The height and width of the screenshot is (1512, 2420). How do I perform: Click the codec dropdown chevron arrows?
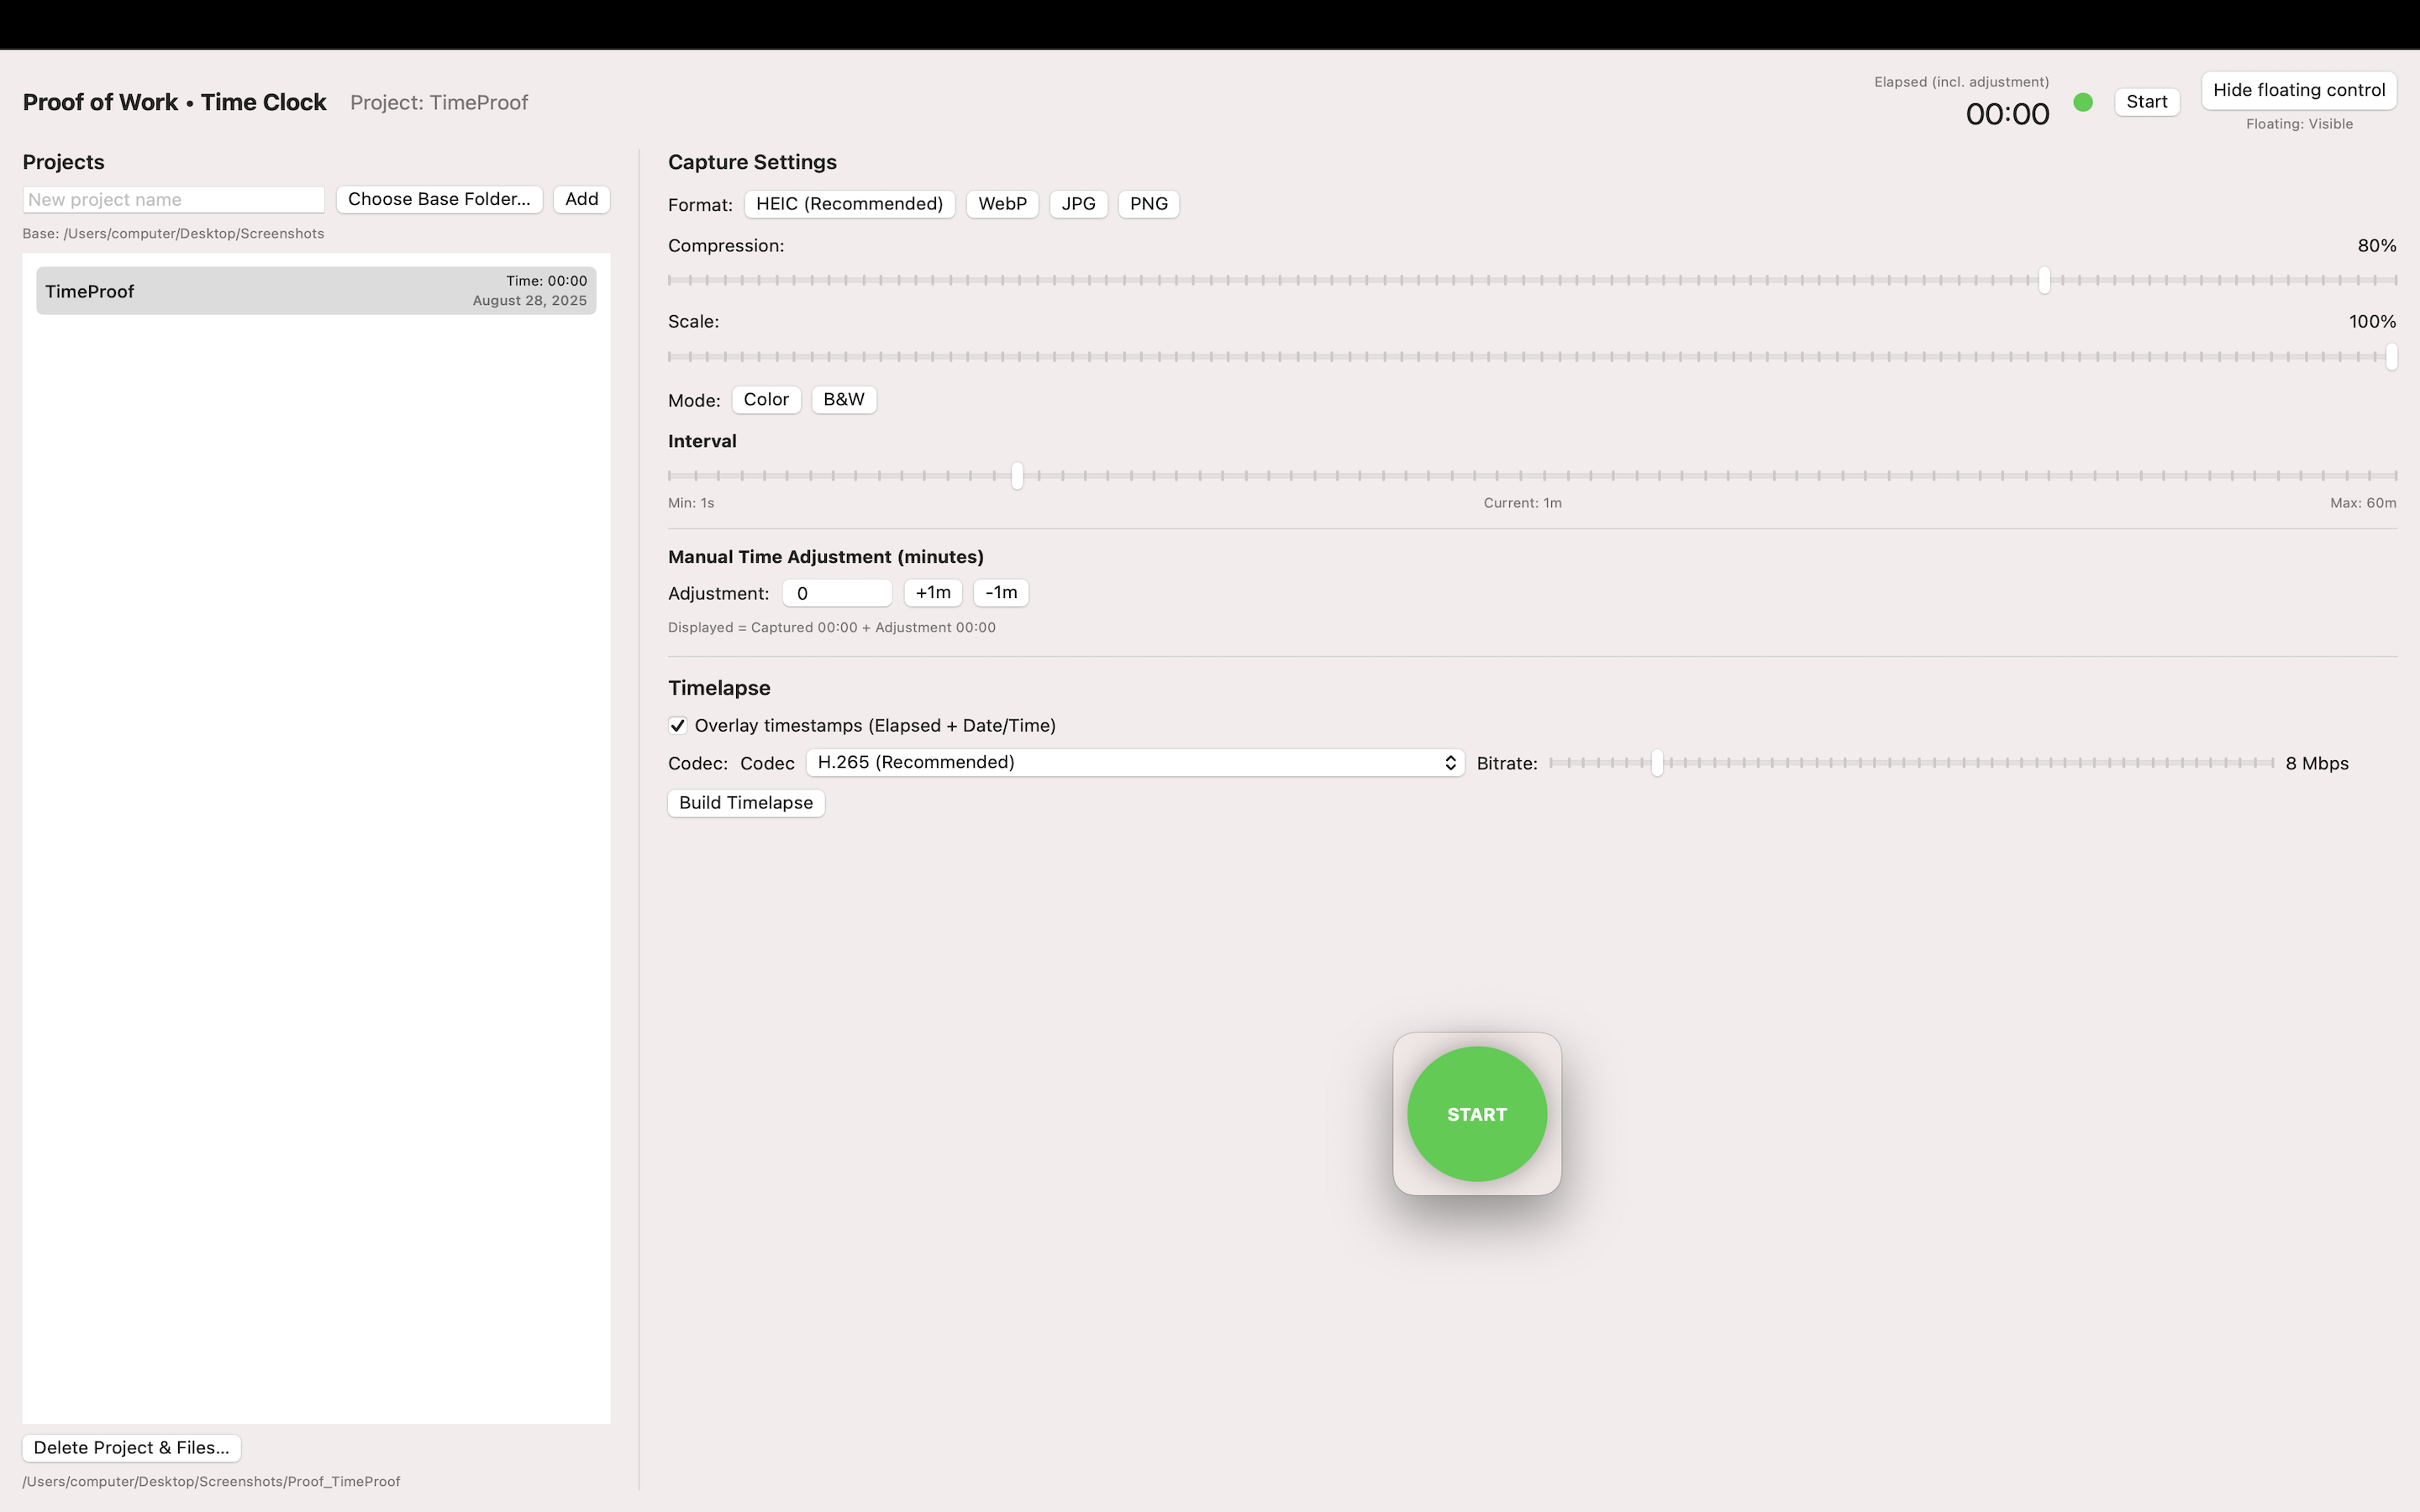[1450, 763]
